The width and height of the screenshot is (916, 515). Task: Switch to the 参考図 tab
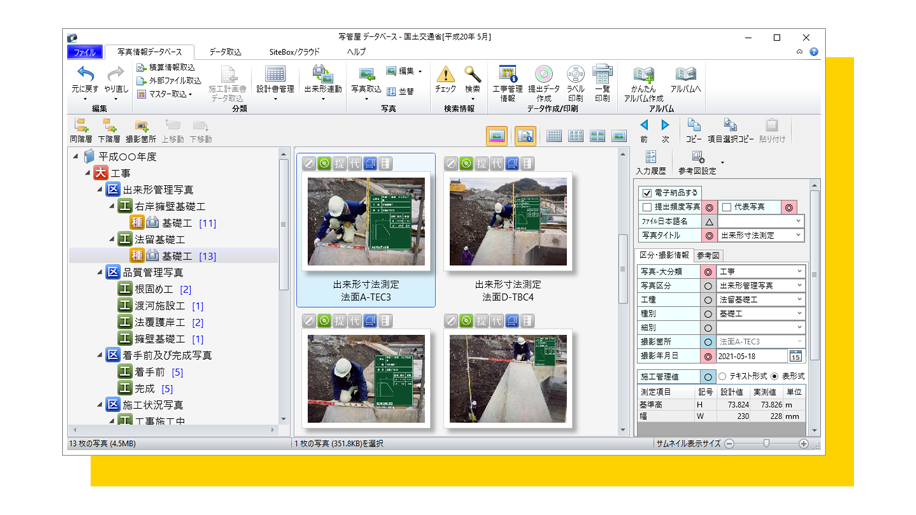click(x=708, y=255)
